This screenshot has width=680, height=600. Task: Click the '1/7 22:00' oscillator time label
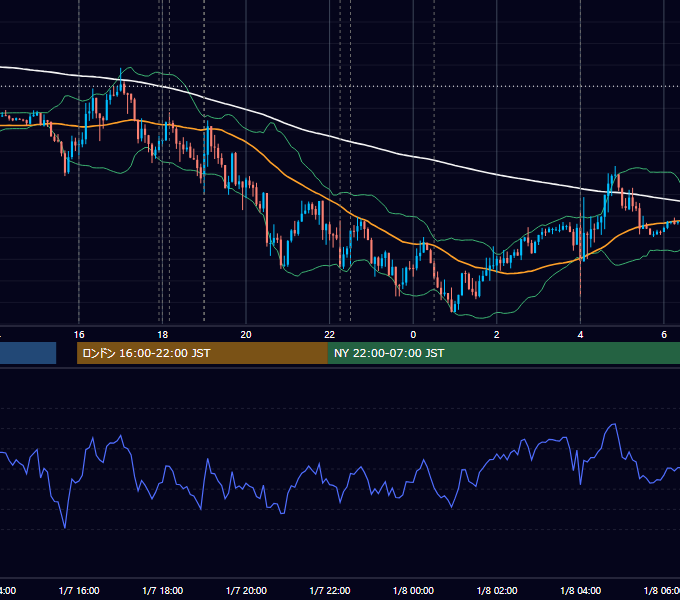330,590
